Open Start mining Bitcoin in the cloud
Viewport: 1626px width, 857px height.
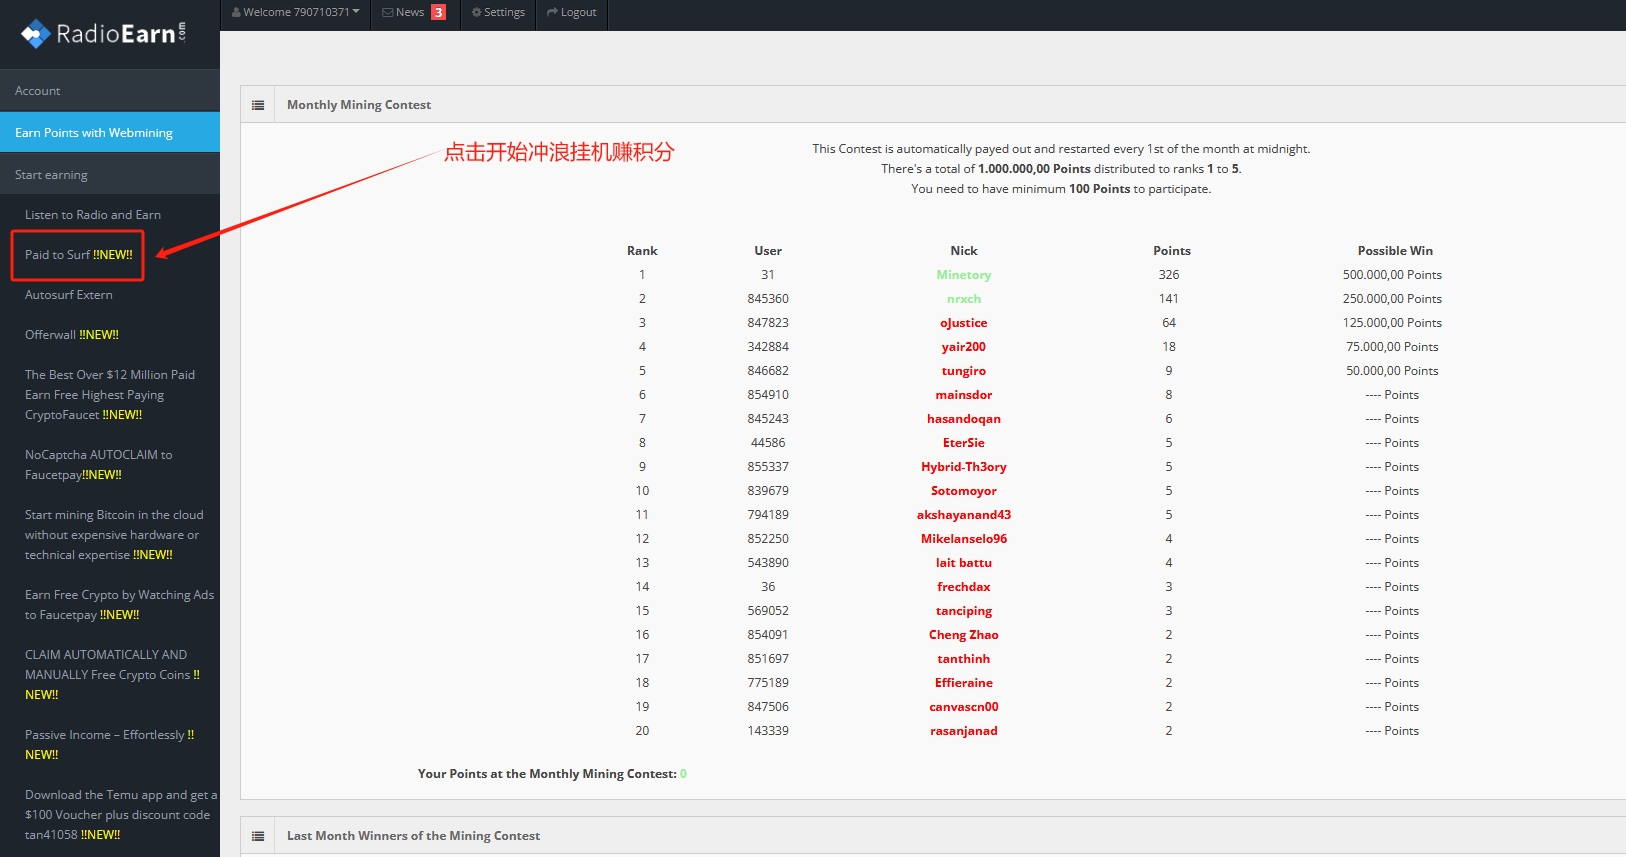(x=113, y=534)
